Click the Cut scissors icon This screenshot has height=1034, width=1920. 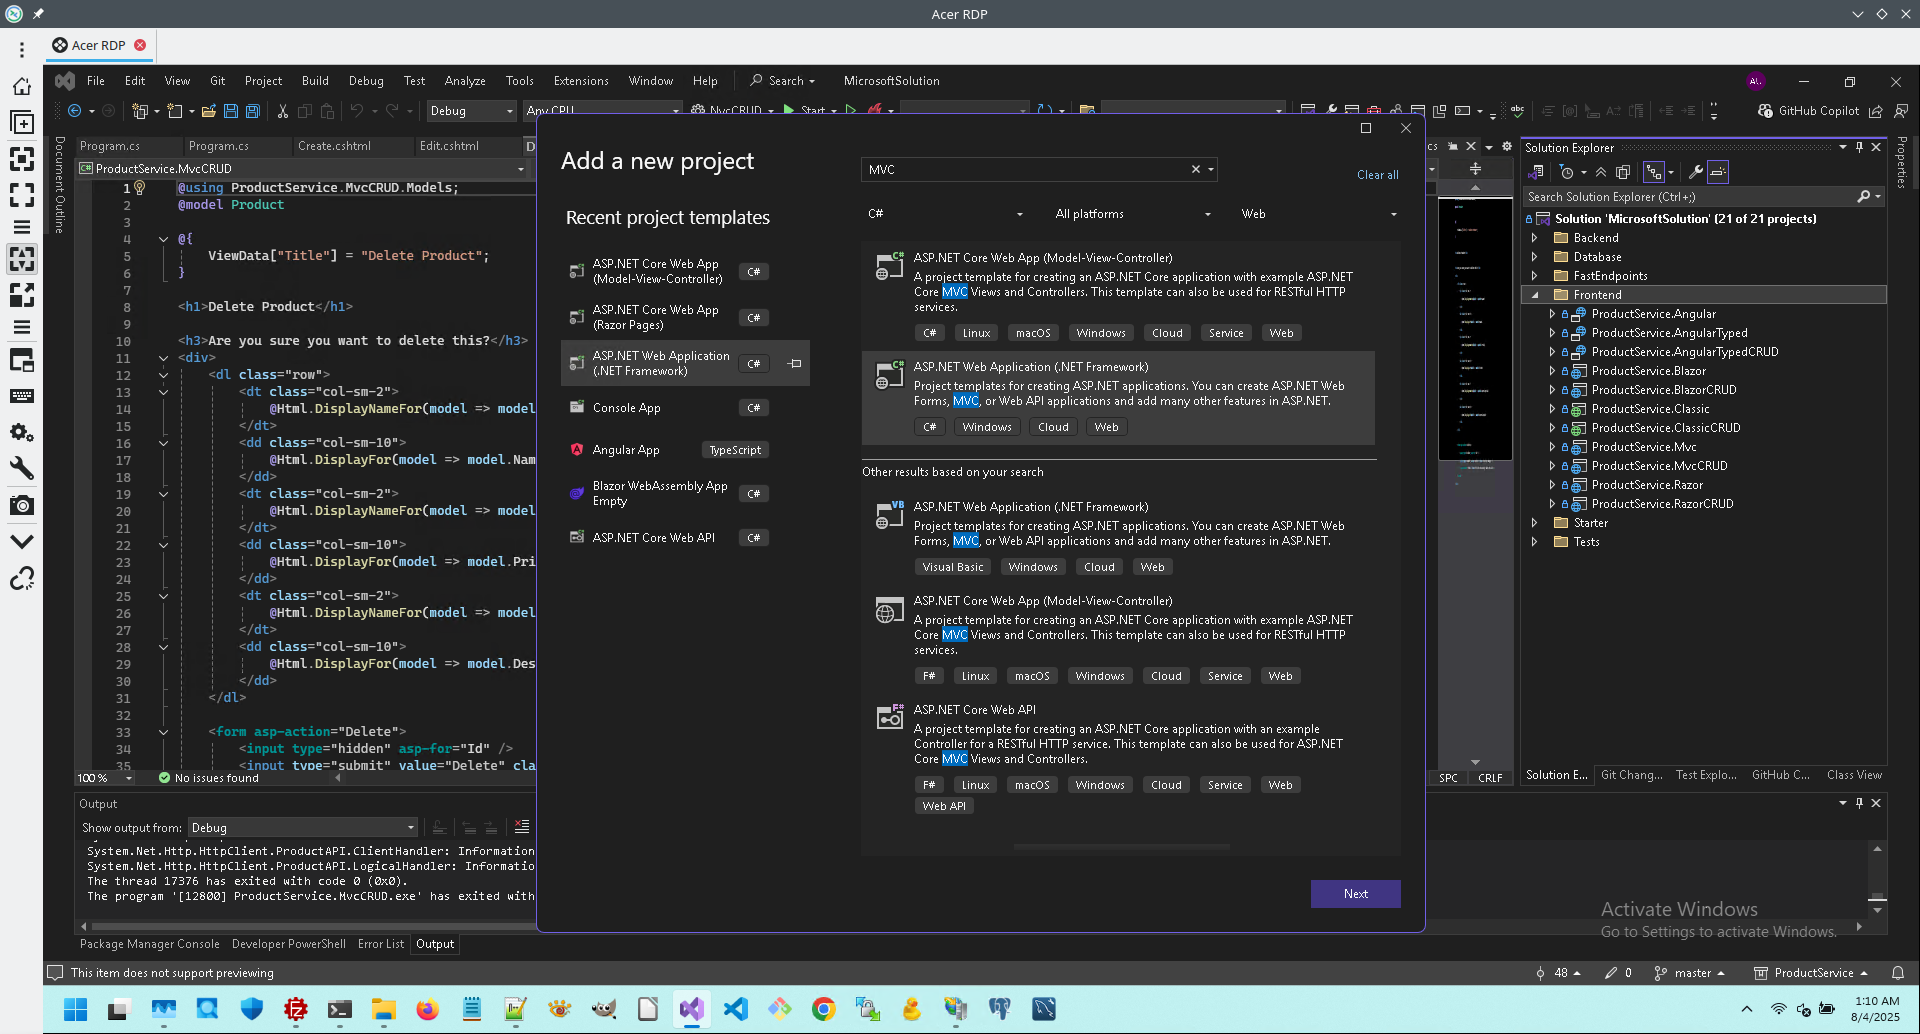(x=283, y=111)
